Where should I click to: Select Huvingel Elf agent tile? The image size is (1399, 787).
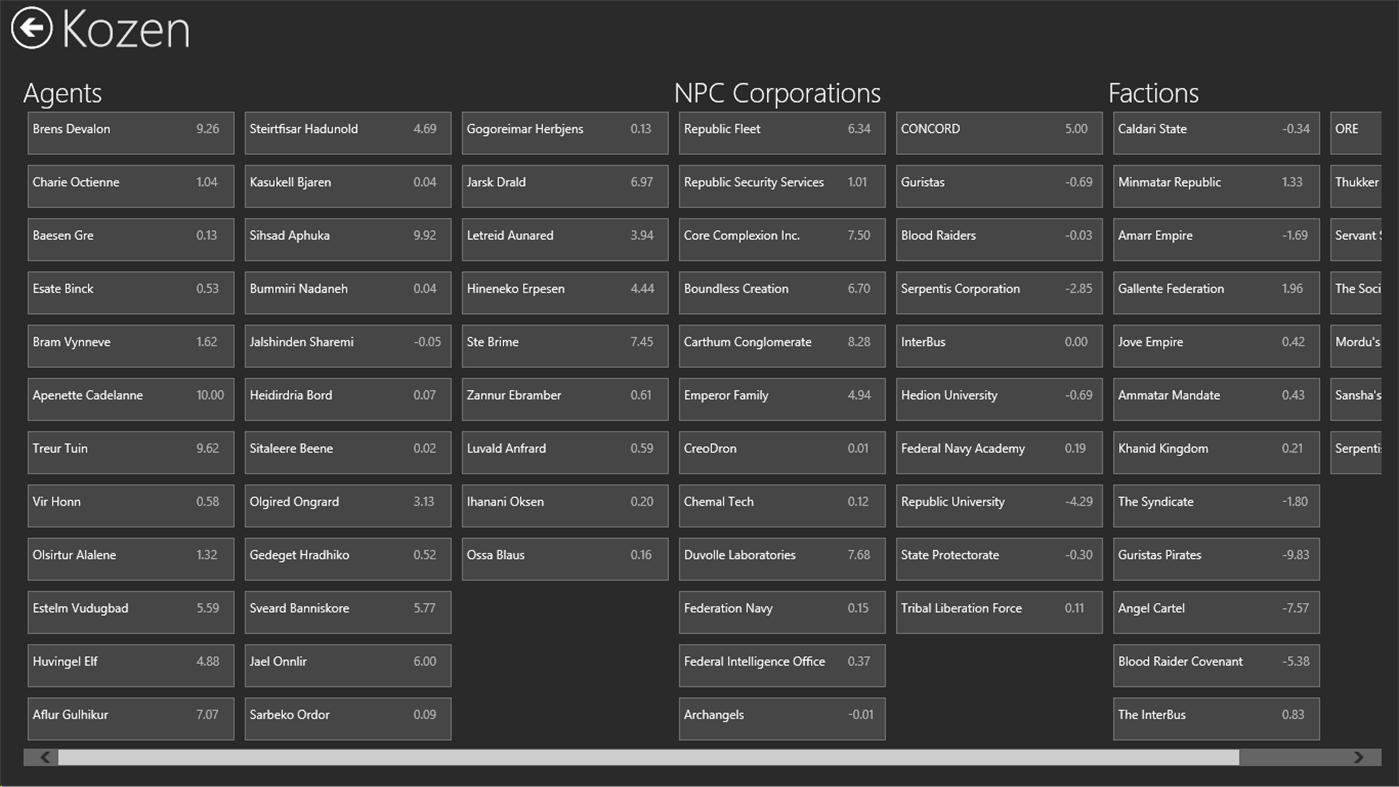[x=131, y=665]
